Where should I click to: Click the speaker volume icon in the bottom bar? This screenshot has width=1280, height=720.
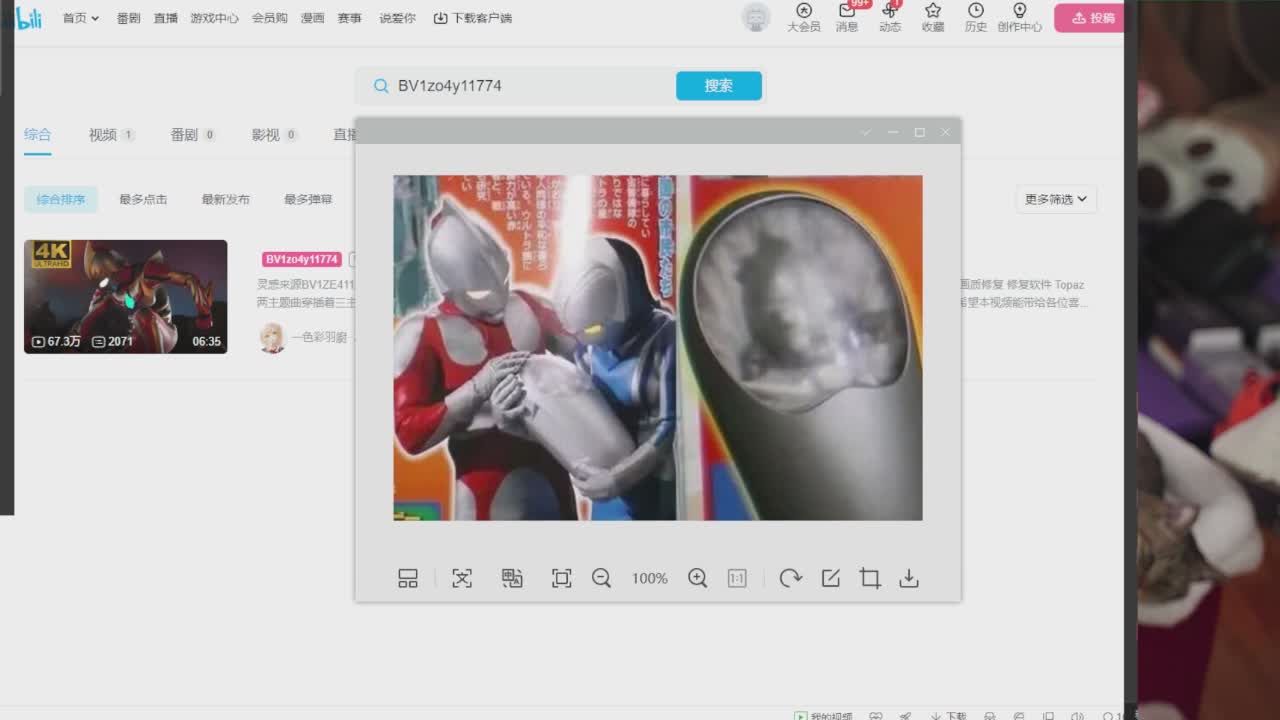1077,716
